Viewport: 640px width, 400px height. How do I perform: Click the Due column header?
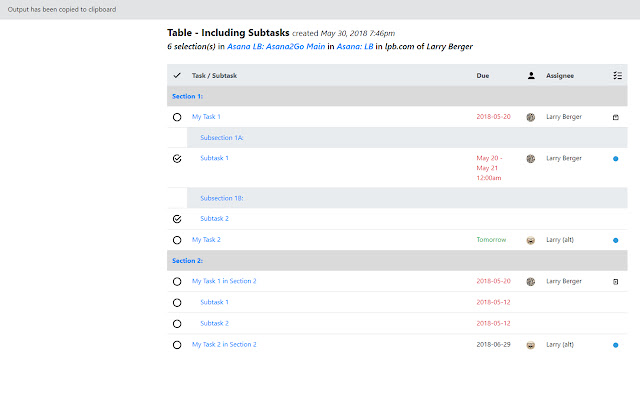483,75
